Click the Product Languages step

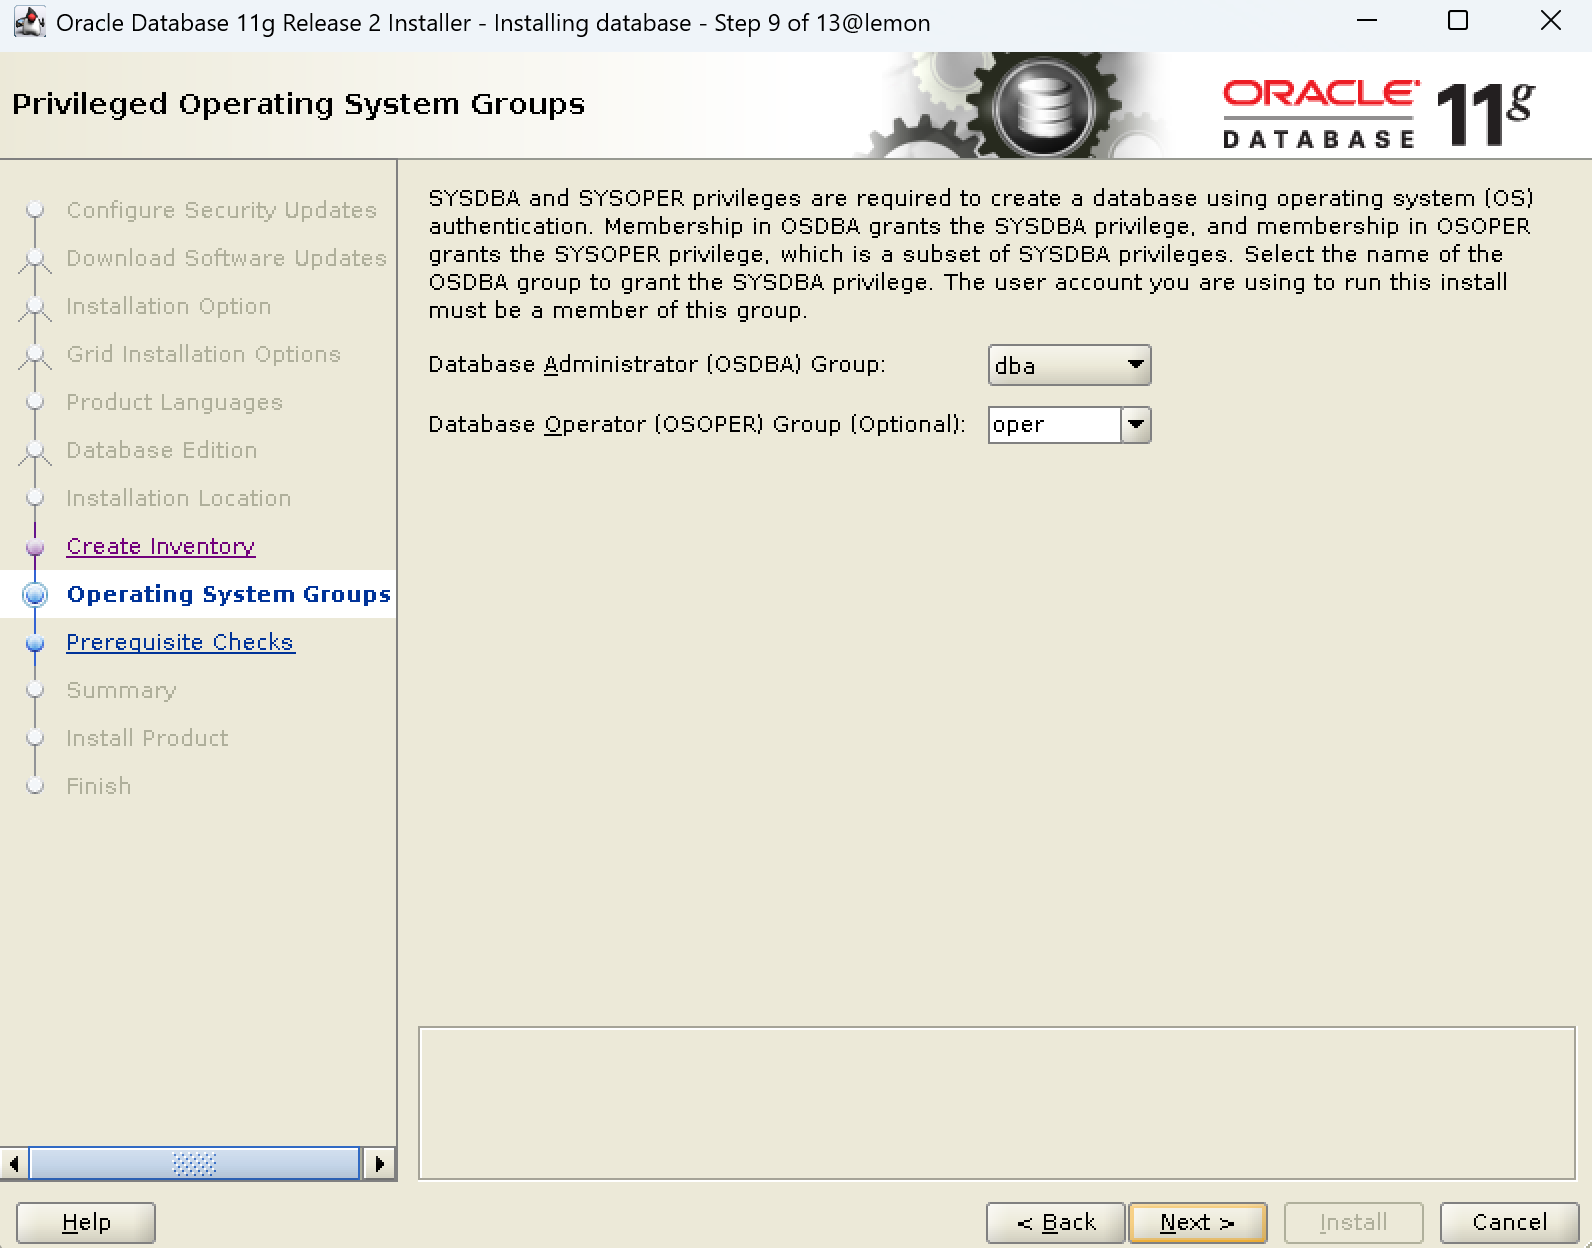175,402
